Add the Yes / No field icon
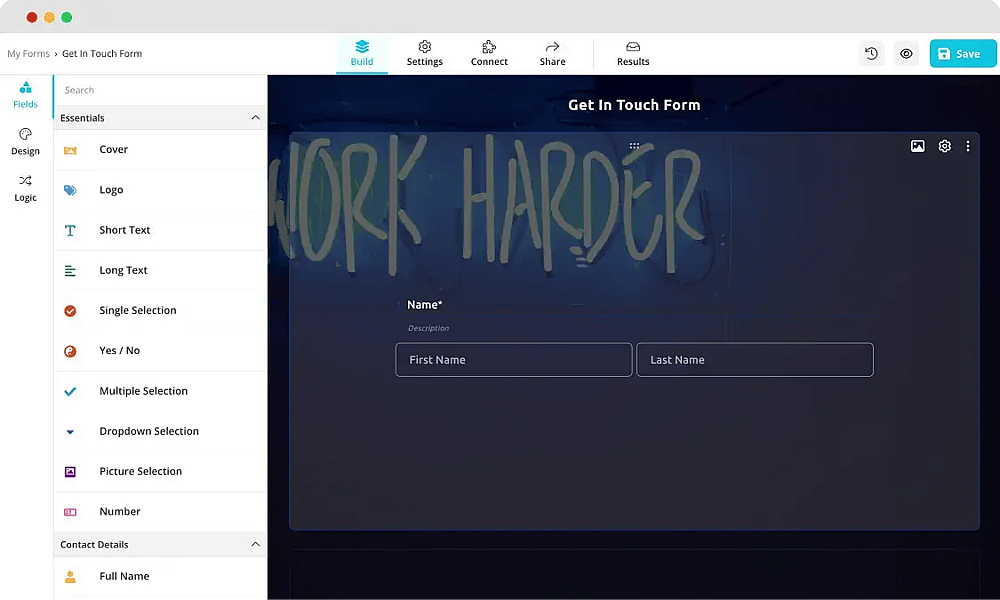This screenshot has width=1000, height=600. tap(70, 351)
